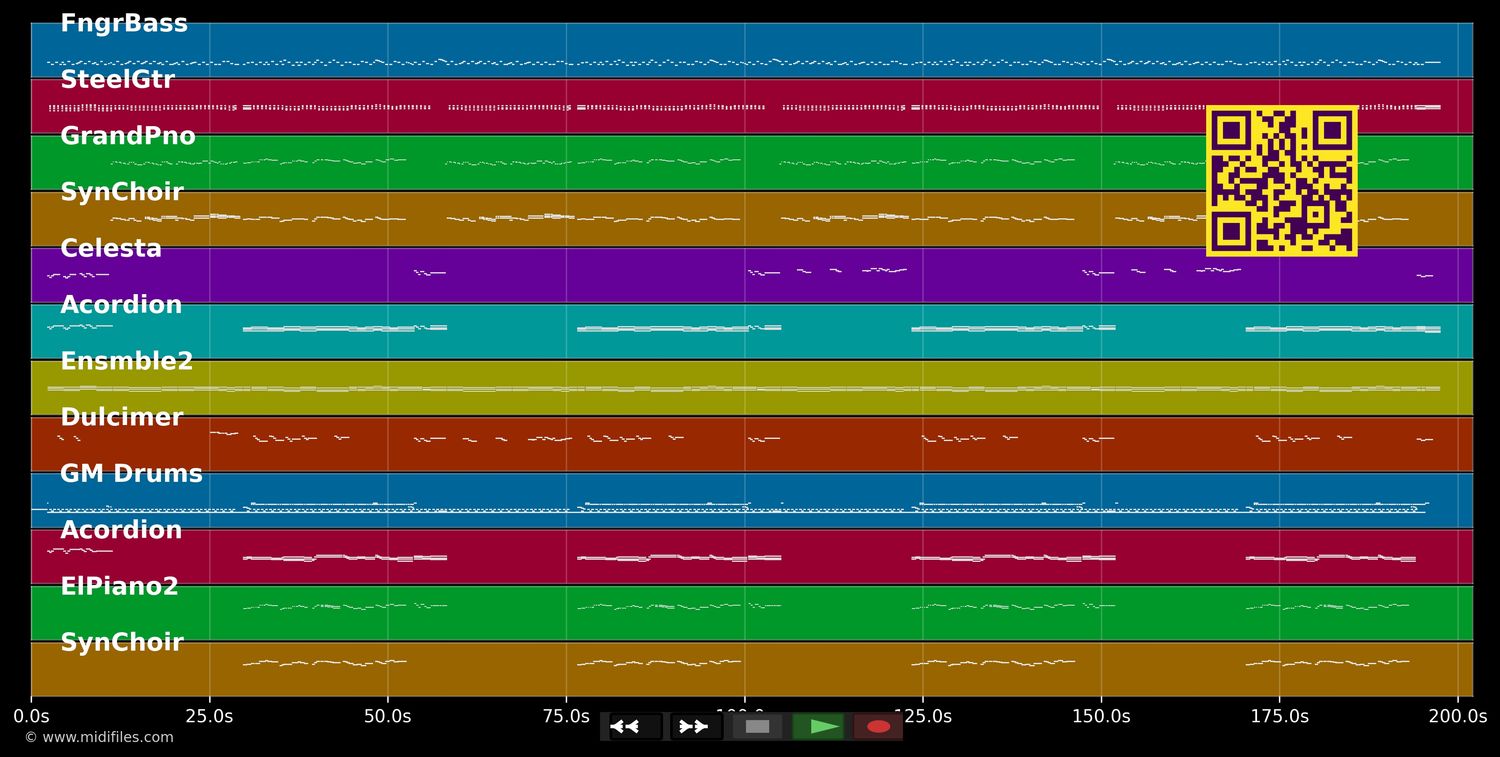Mute the Celesta track
1500x757 pixels.
110,247
